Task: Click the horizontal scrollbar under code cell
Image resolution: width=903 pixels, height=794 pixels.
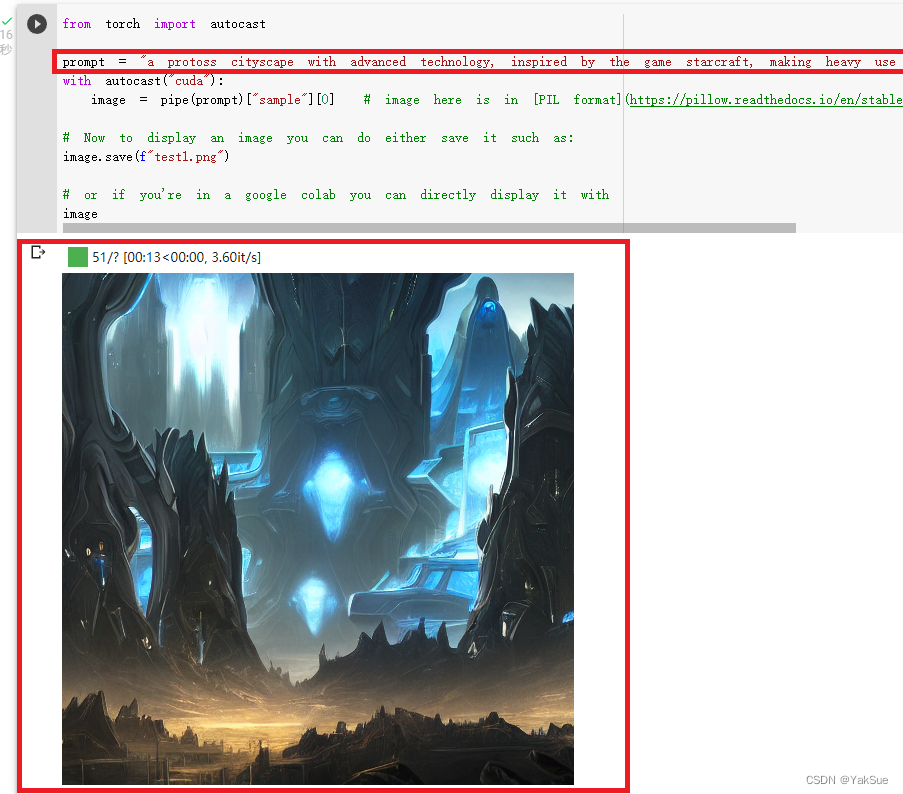Action: click(x=429, y=228)
